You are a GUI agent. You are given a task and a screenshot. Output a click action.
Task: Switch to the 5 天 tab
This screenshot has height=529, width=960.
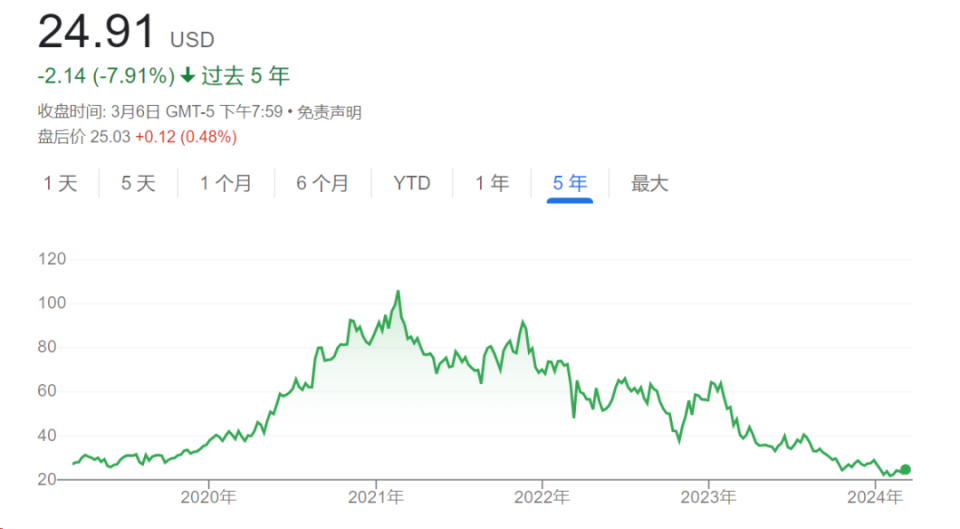tap(138, 183)
